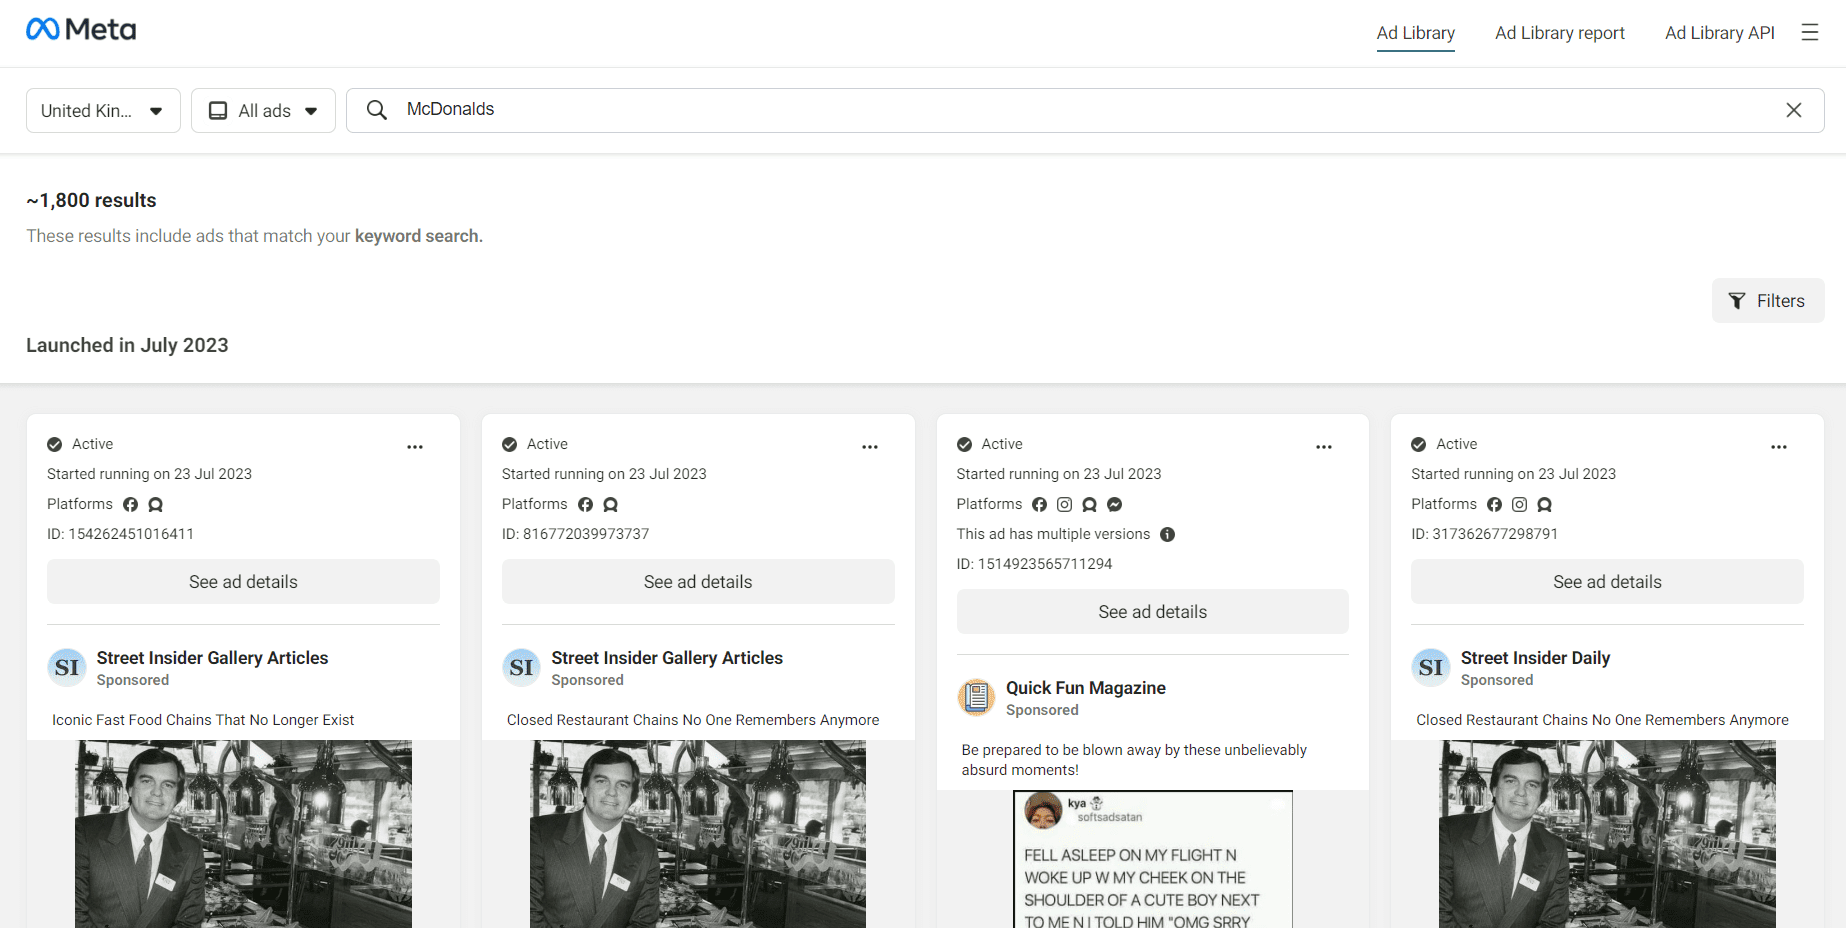Click the search magnifier icon
The height and width of the screenshot is (928, 1846).
coord(376,110)
